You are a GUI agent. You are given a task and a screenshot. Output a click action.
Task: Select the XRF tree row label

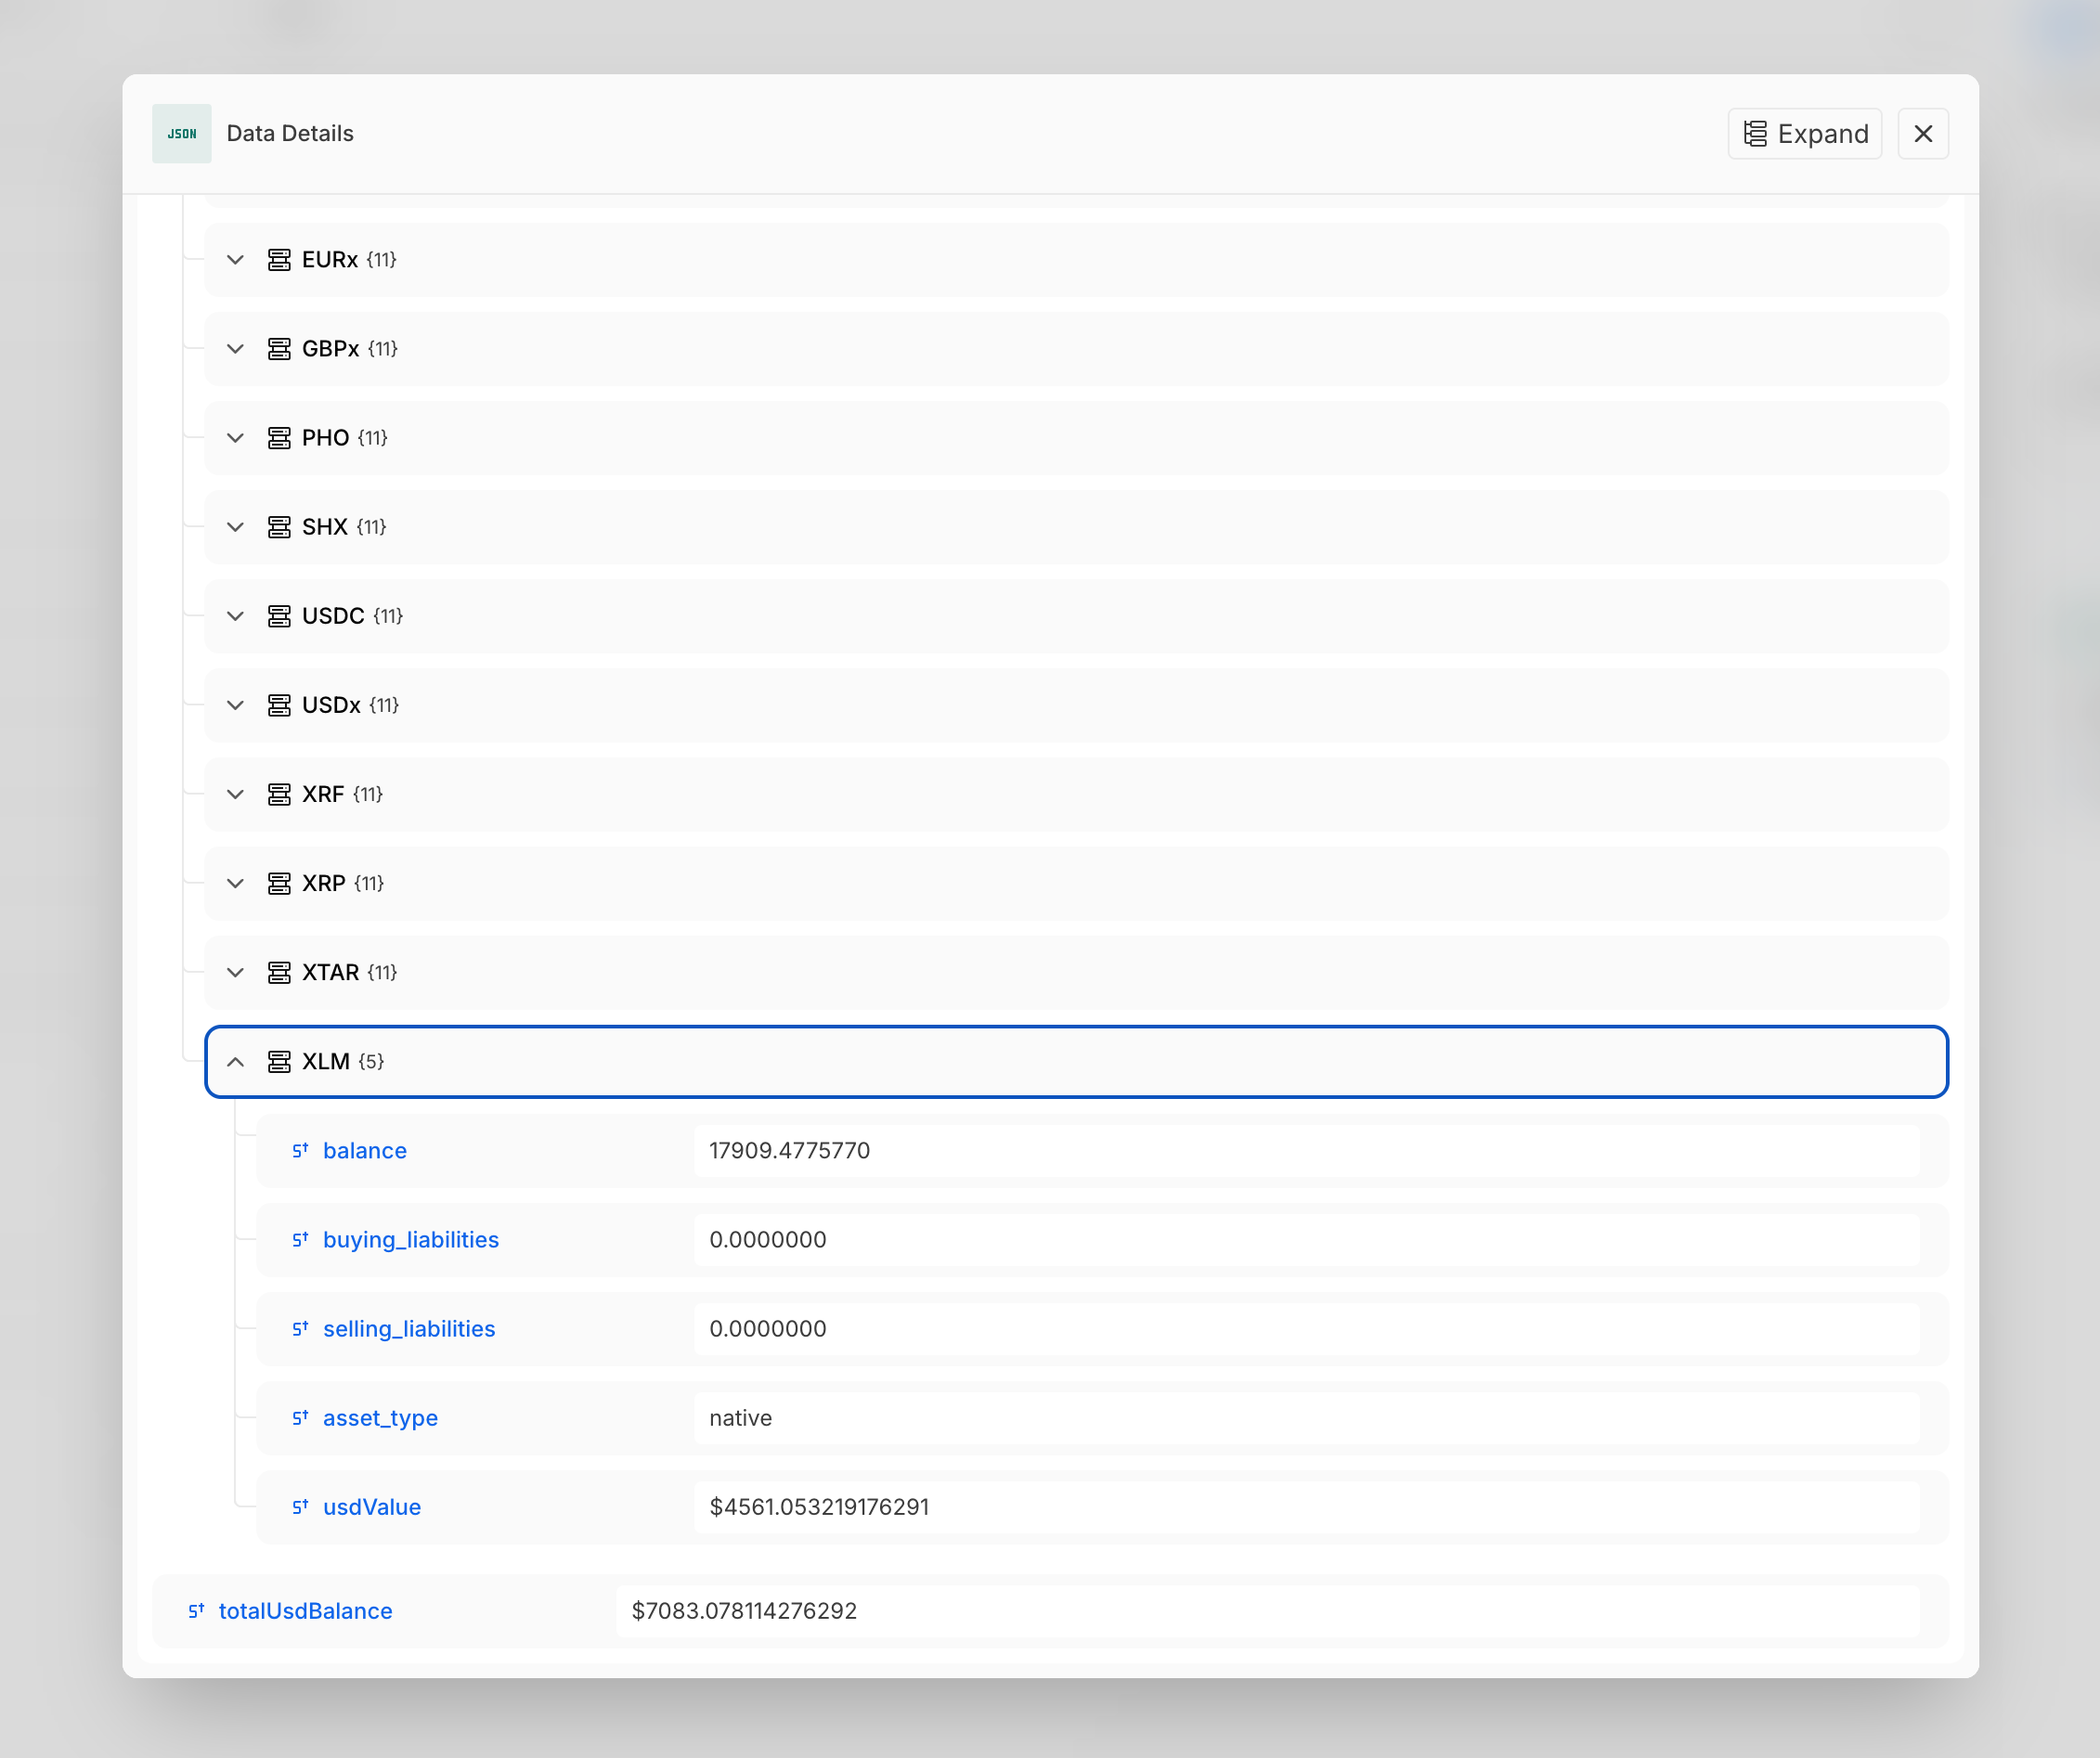(323, 794)
